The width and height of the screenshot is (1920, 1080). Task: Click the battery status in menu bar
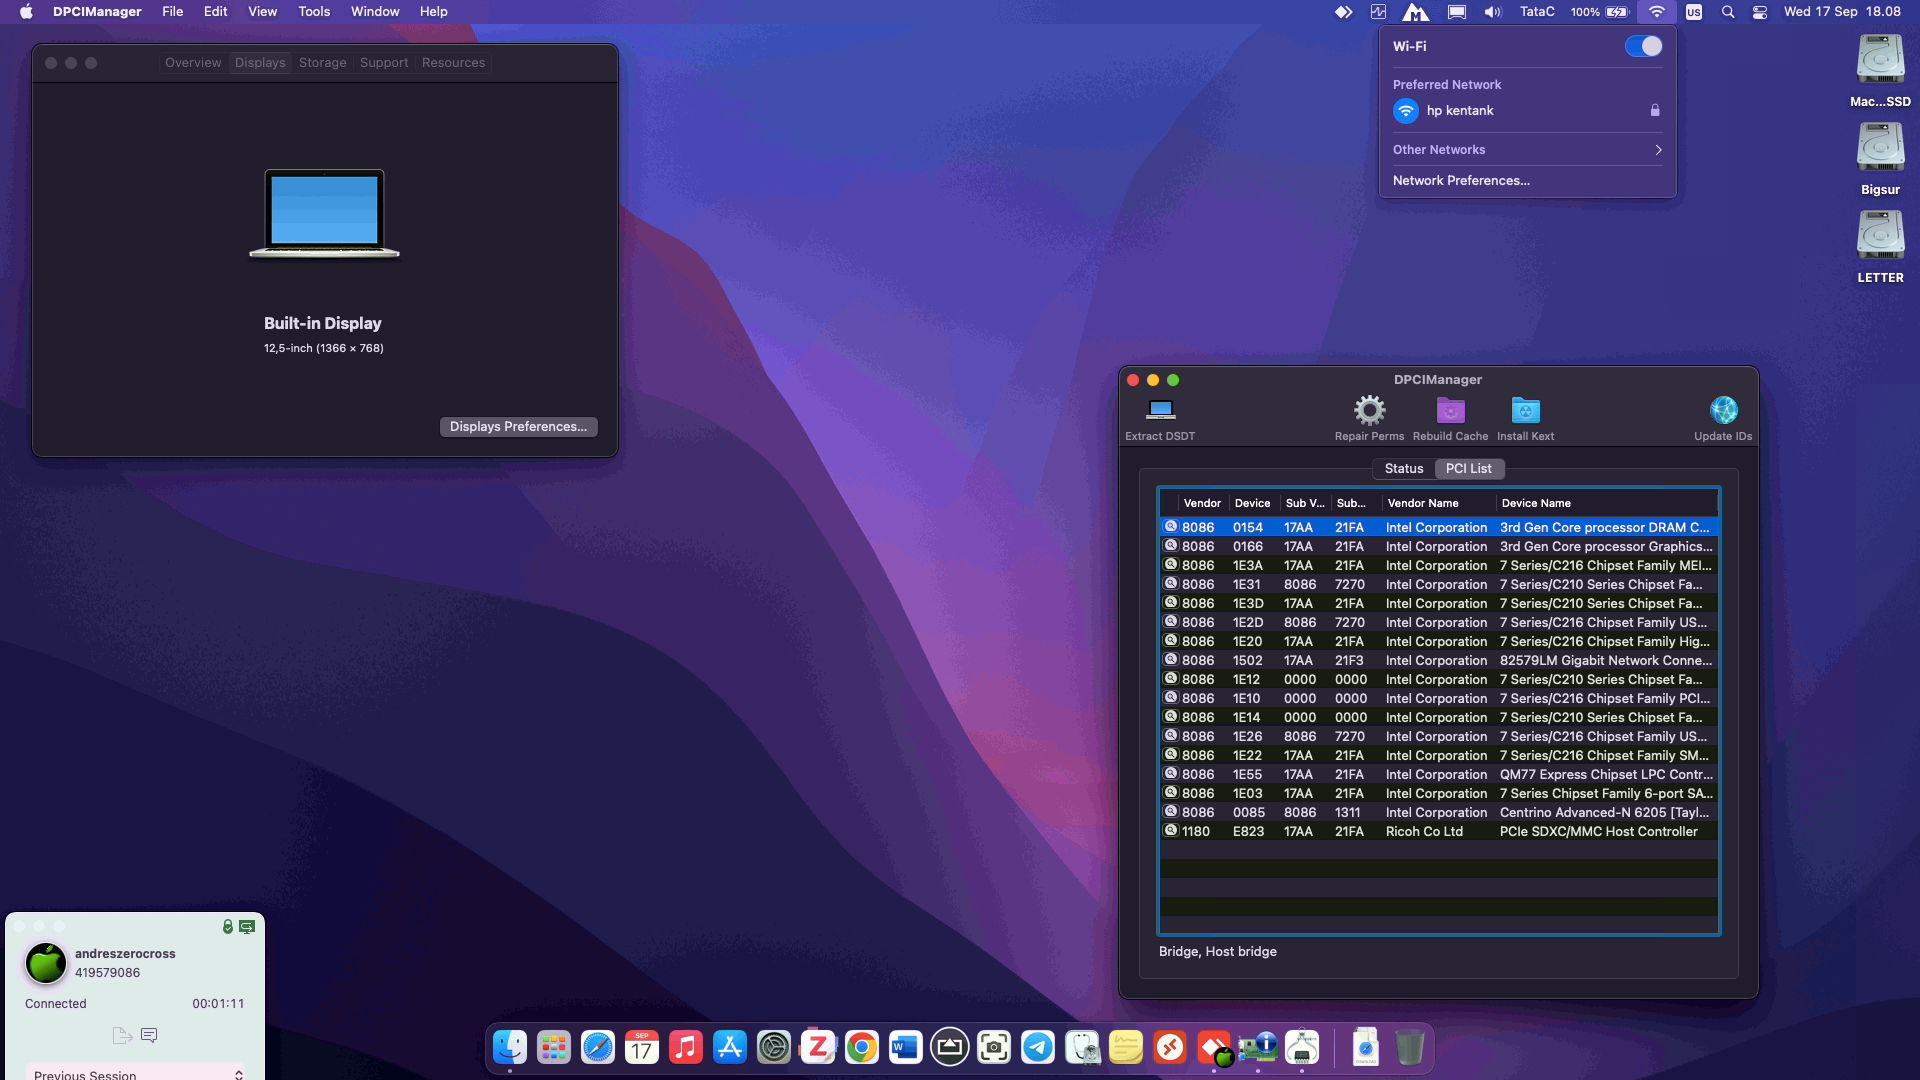coord(1600,12)
